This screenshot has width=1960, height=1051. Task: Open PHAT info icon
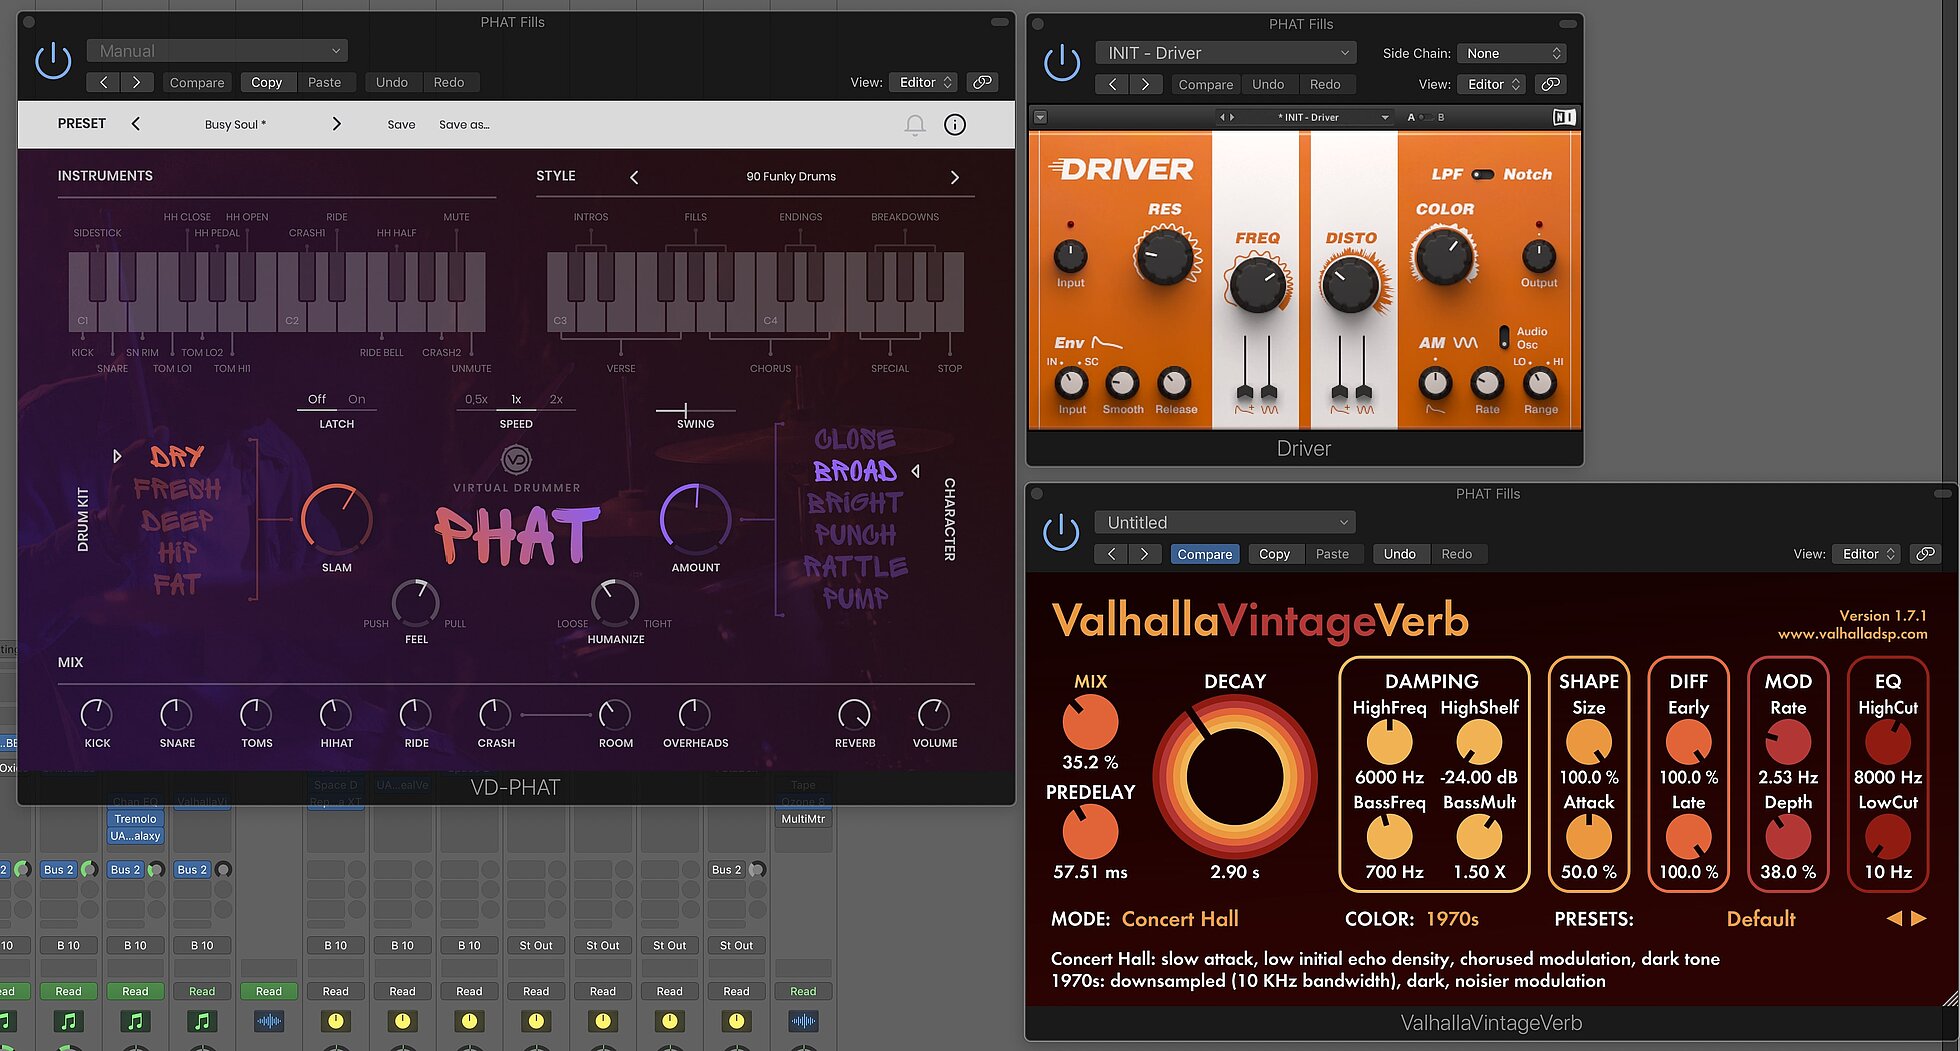[955, 125]
